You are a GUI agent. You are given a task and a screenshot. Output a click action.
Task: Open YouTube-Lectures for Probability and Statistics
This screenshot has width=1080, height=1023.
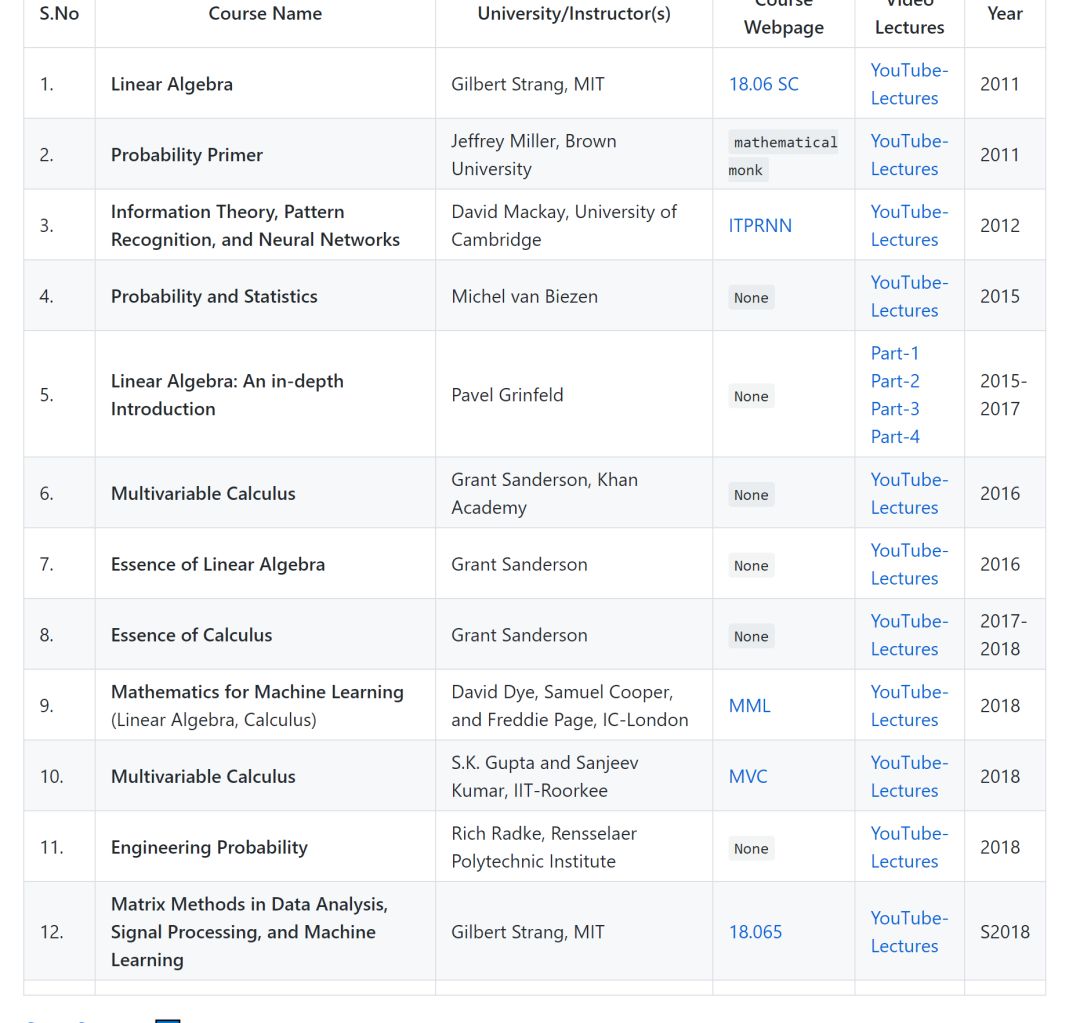click(x=908, y=296)
